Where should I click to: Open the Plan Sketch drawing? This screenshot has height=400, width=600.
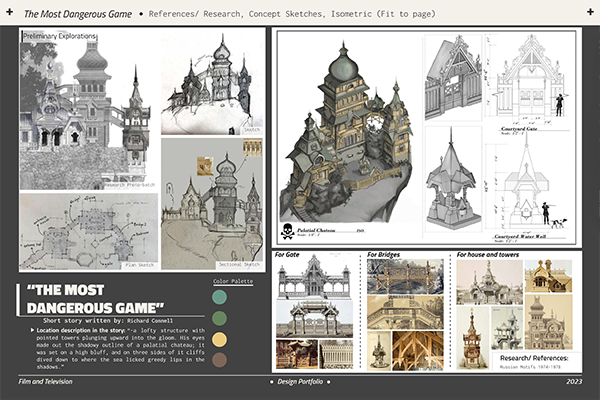coord(88,231)
